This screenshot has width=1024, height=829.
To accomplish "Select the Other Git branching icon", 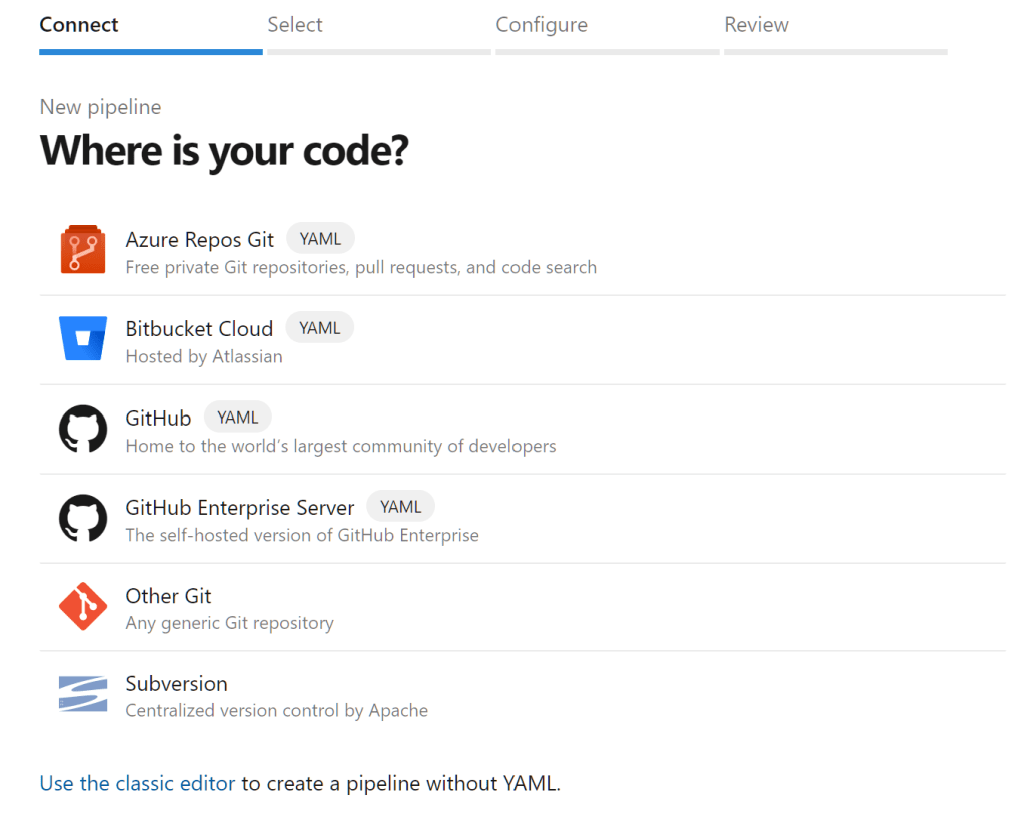I will click(82, 606).
